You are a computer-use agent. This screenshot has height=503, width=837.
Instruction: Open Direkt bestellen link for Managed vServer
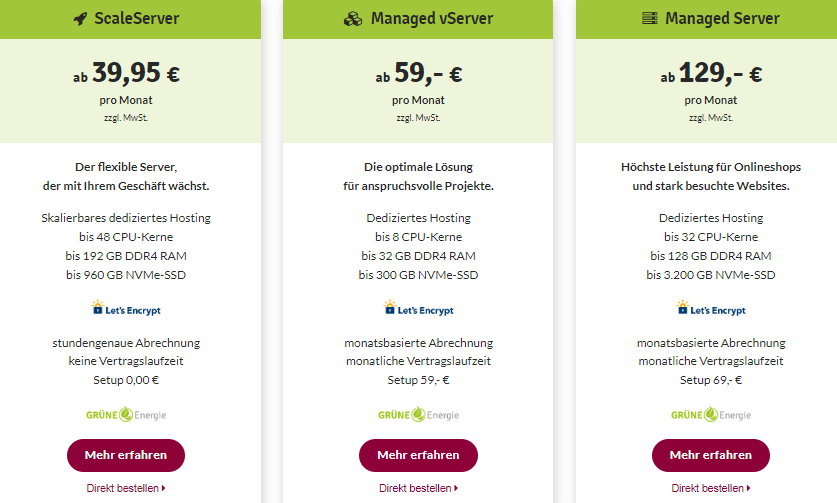[x=418, y=488]
